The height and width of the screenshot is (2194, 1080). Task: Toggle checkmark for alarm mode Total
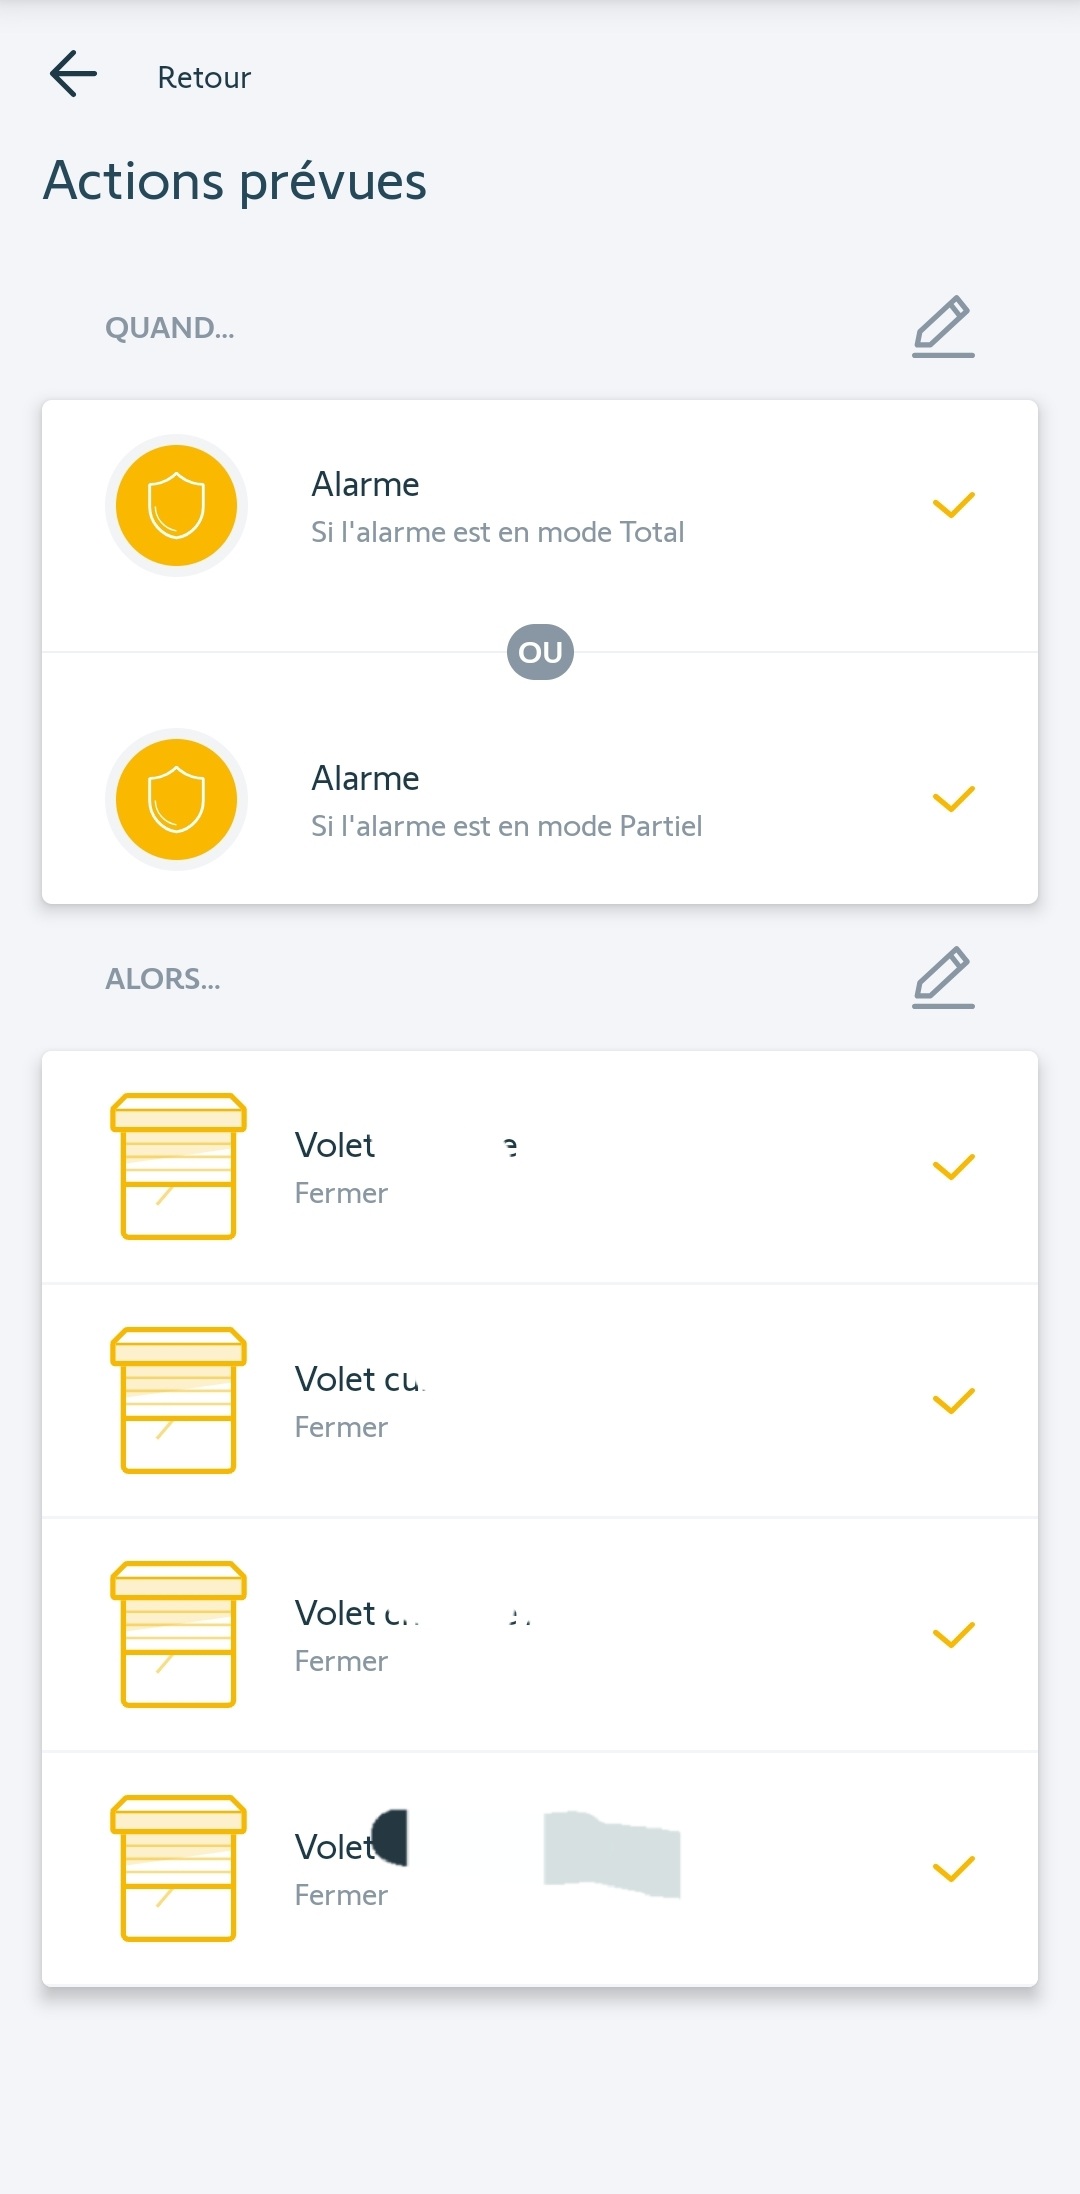[x=953, y=505]
